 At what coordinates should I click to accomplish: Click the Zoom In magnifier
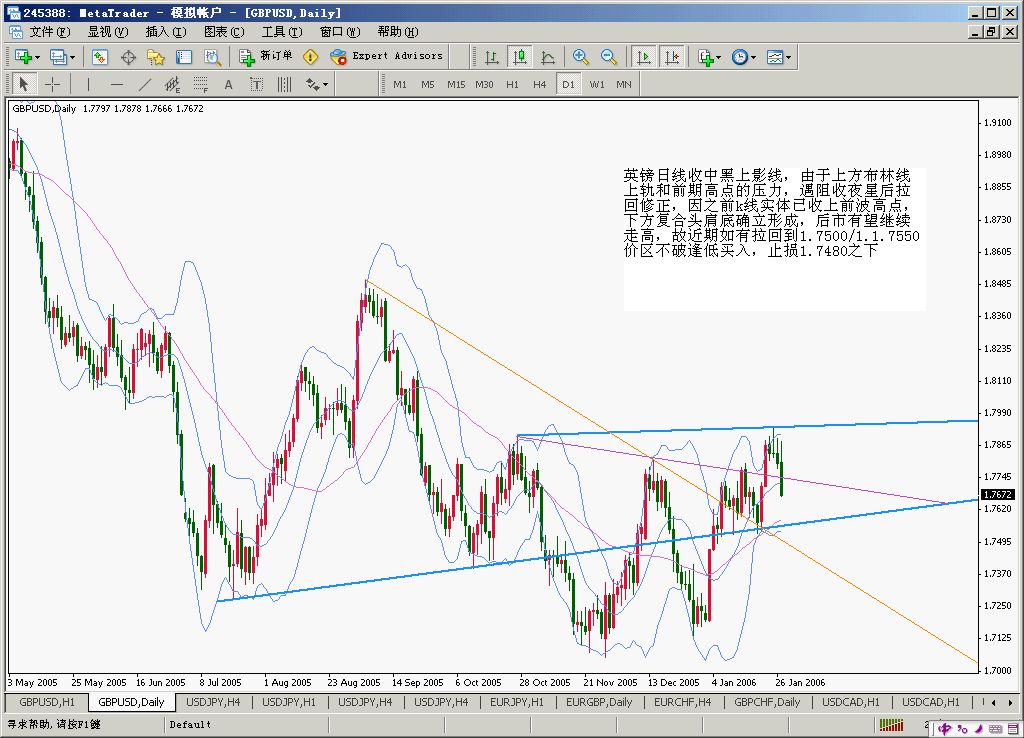(x=581, y=57)
